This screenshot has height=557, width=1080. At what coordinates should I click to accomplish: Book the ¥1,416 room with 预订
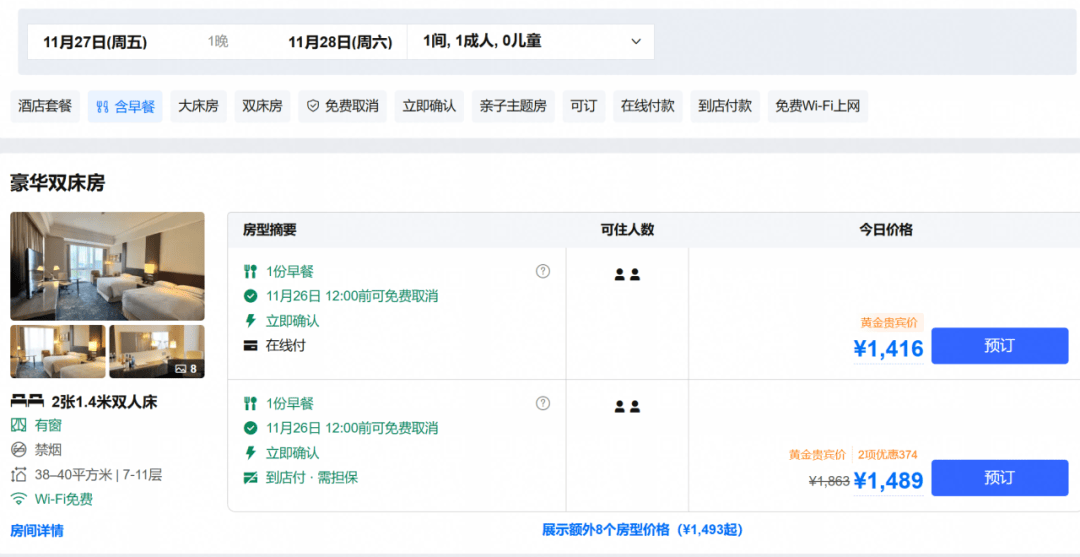tap(999, 346)
